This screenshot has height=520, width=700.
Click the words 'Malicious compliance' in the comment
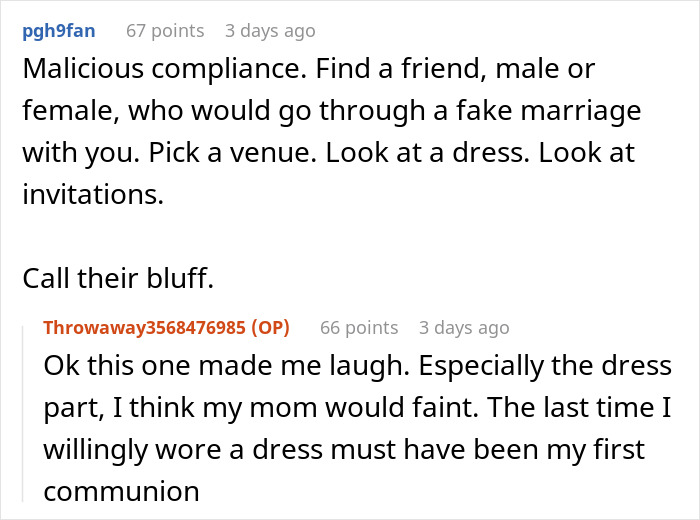(165, 69)
